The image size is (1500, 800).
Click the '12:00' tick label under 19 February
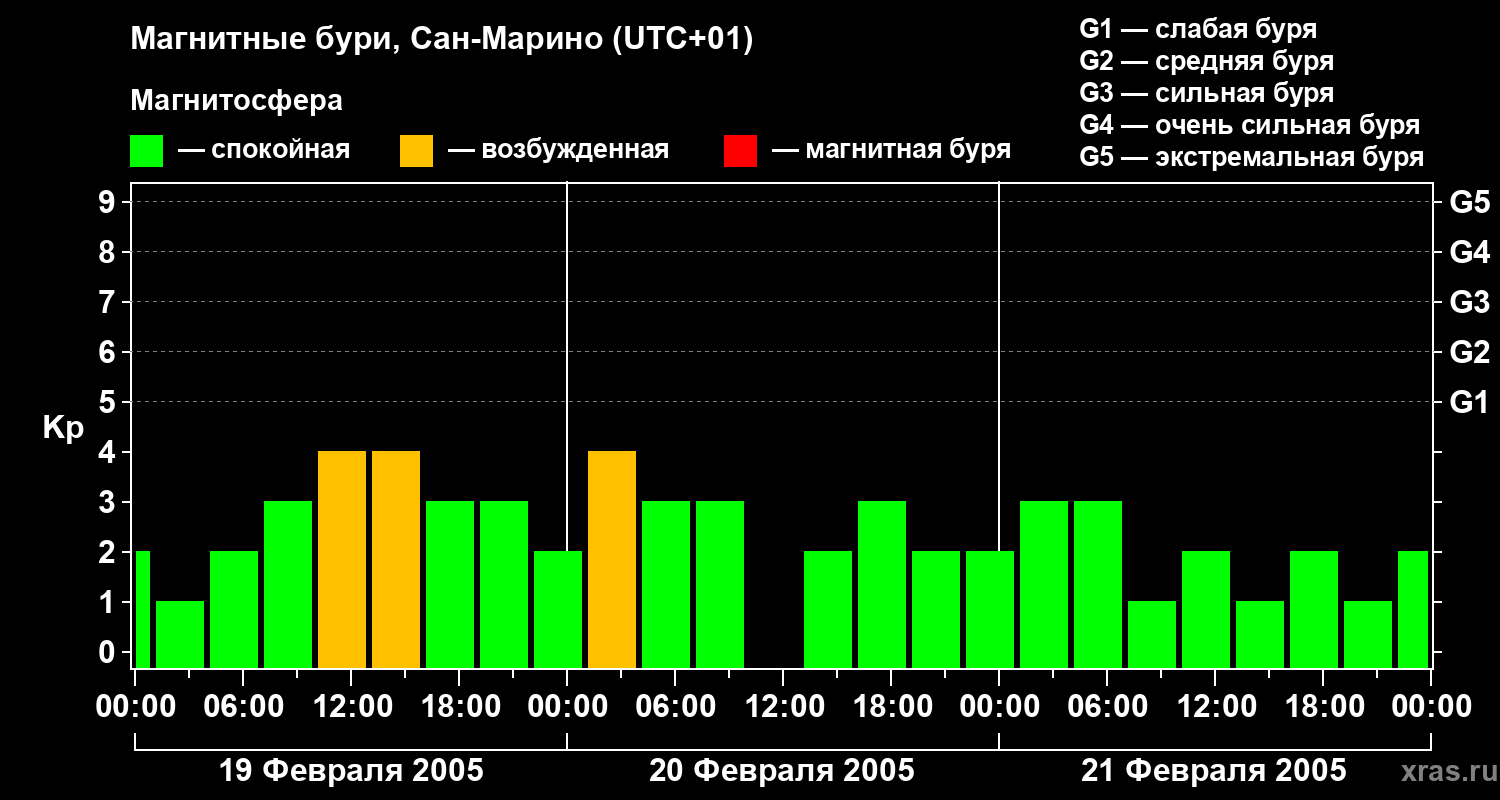[x=351, y=707]
